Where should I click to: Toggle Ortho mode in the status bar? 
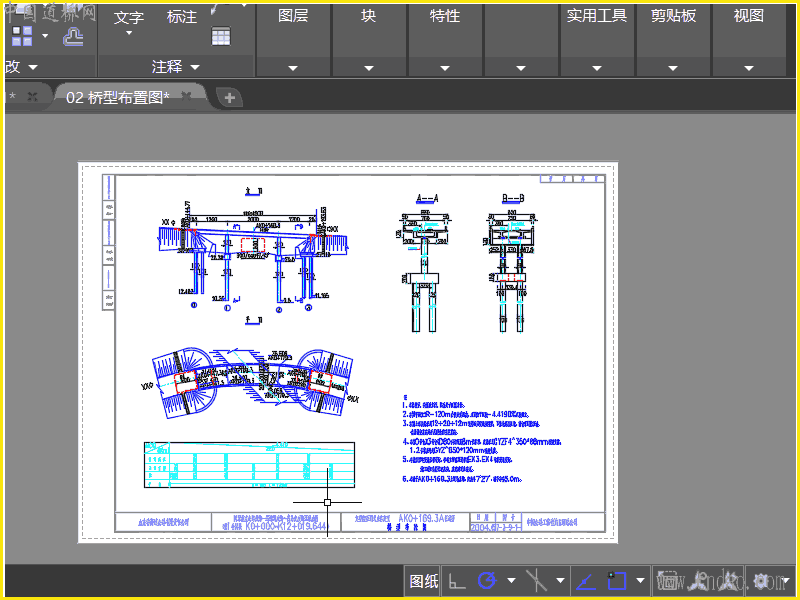[456, 580]
